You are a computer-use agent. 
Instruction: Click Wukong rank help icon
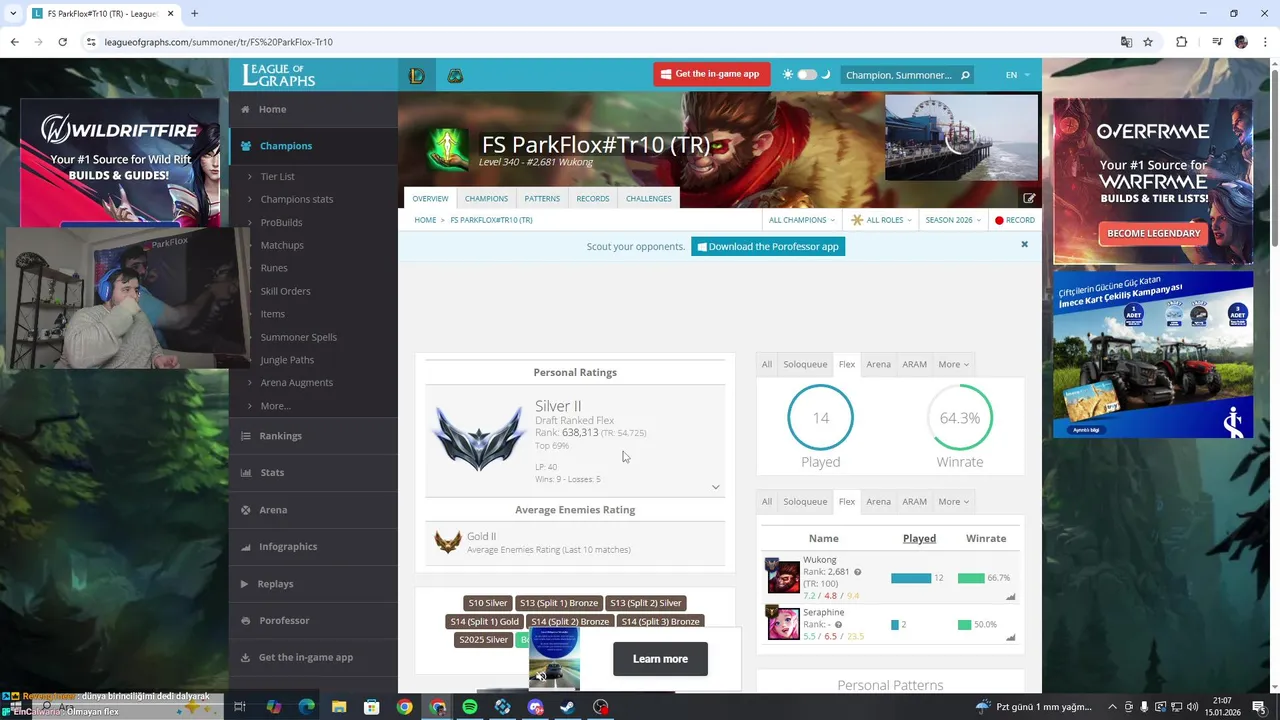pyautogui.click(x=857, y=572)
